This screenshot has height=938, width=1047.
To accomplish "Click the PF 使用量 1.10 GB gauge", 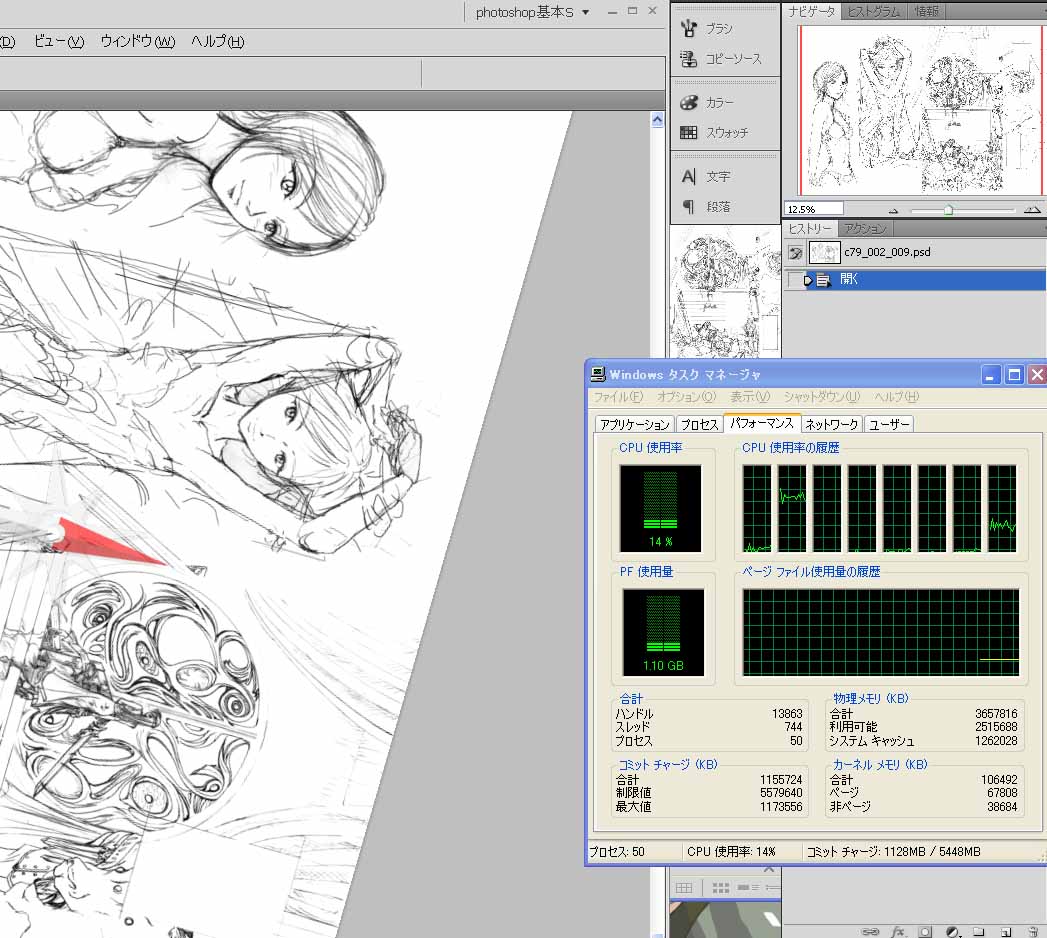I will pyautogui.click(x=663, y=632).
